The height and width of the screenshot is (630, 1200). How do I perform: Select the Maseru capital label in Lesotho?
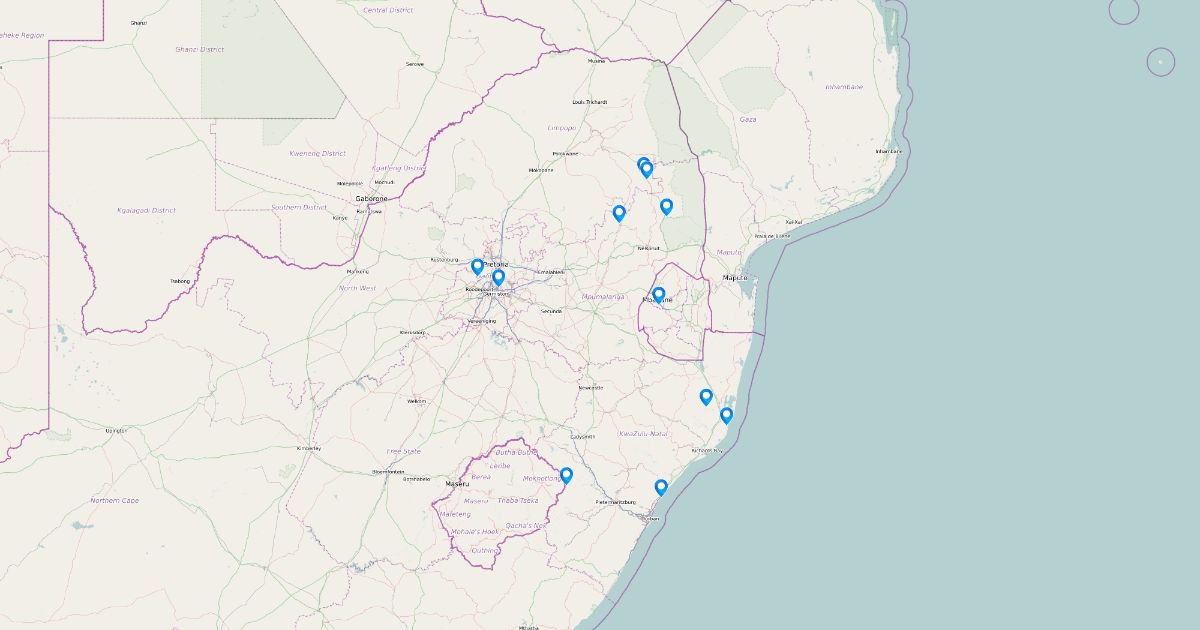tap(457, 484)
